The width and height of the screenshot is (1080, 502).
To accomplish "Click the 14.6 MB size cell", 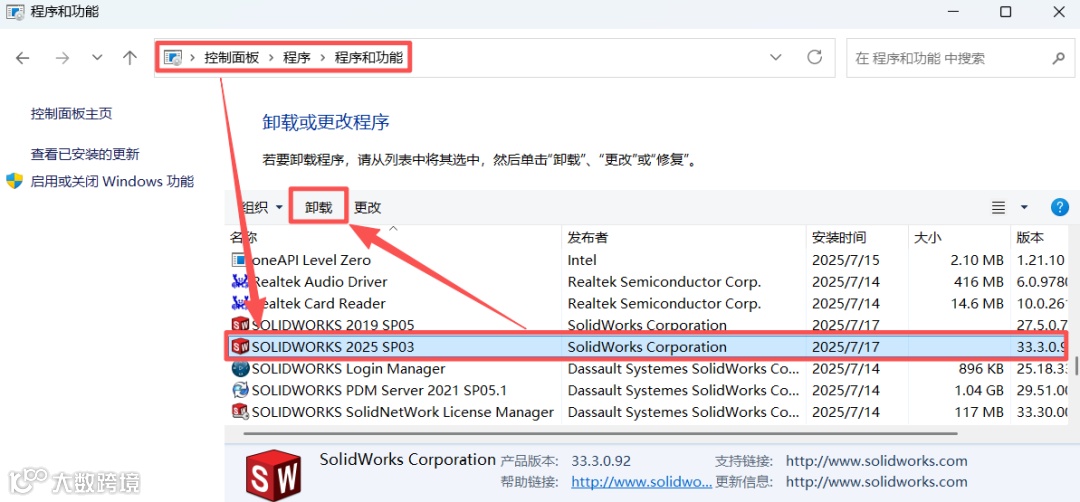I will click(977, 303).
